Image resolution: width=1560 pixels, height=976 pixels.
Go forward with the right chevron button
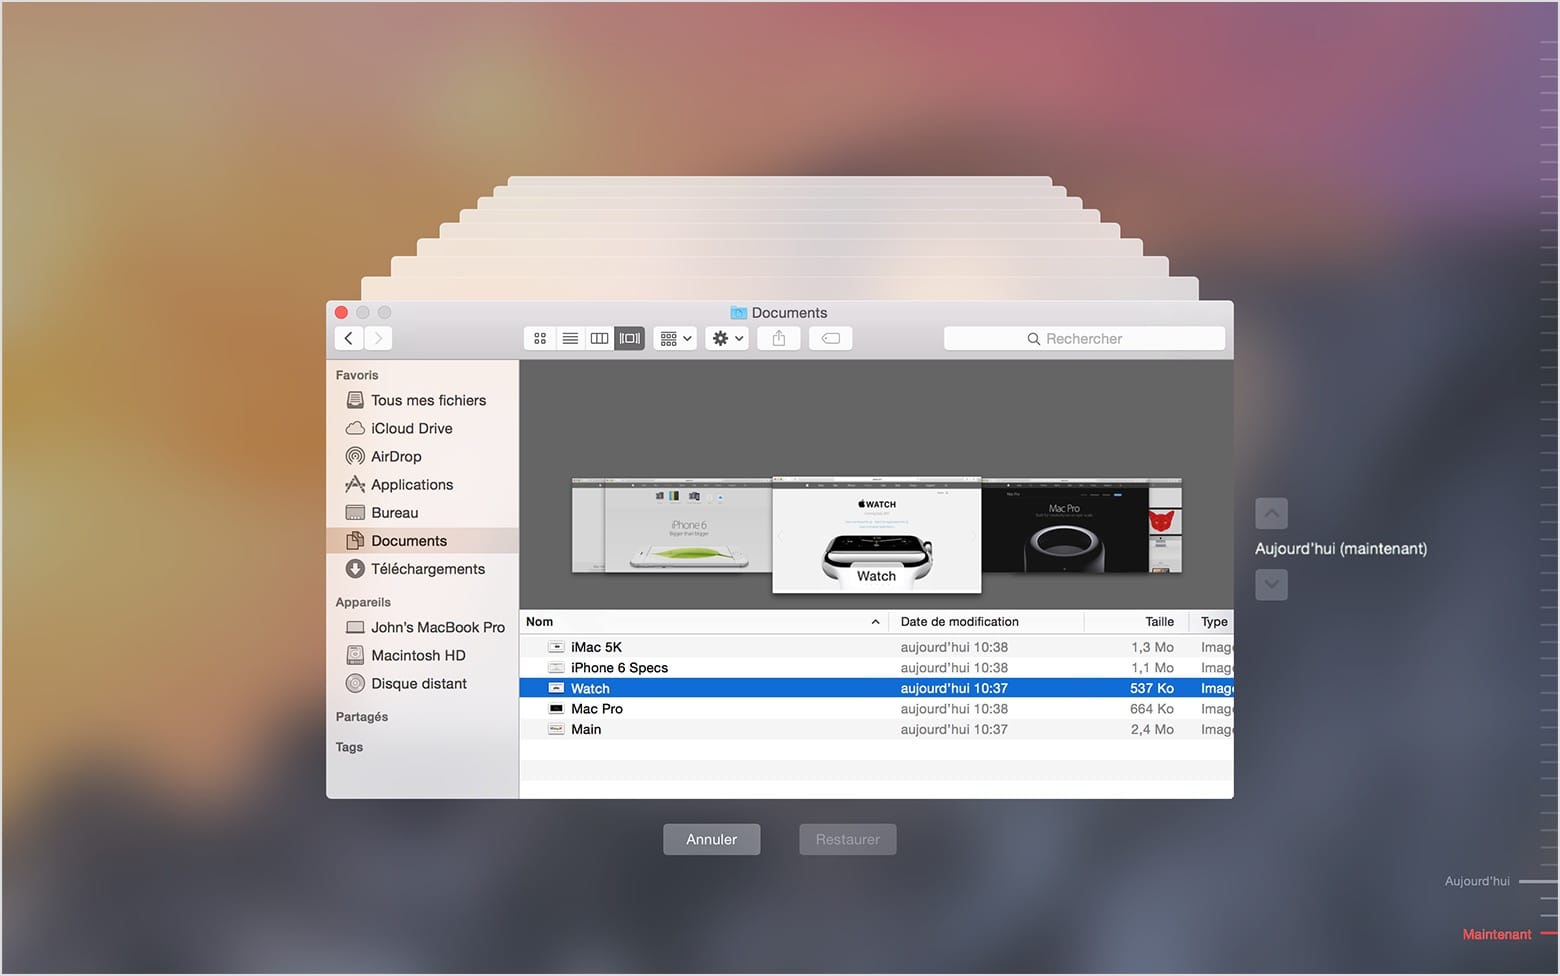[x=378, y=338]
